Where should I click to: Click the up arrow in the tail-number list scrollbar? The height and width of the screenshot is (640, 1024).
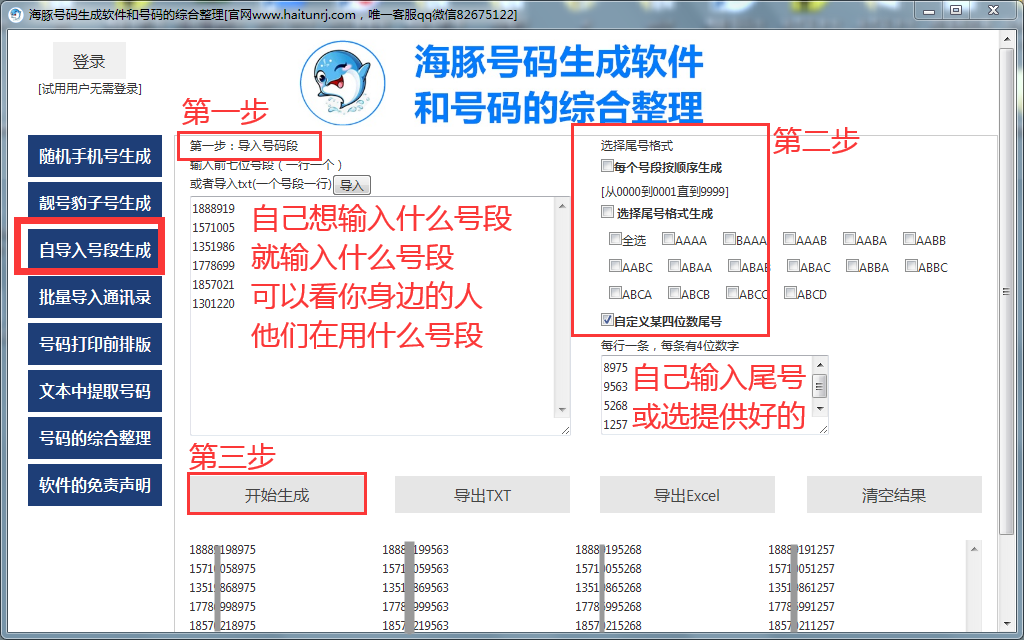(820, 366)
